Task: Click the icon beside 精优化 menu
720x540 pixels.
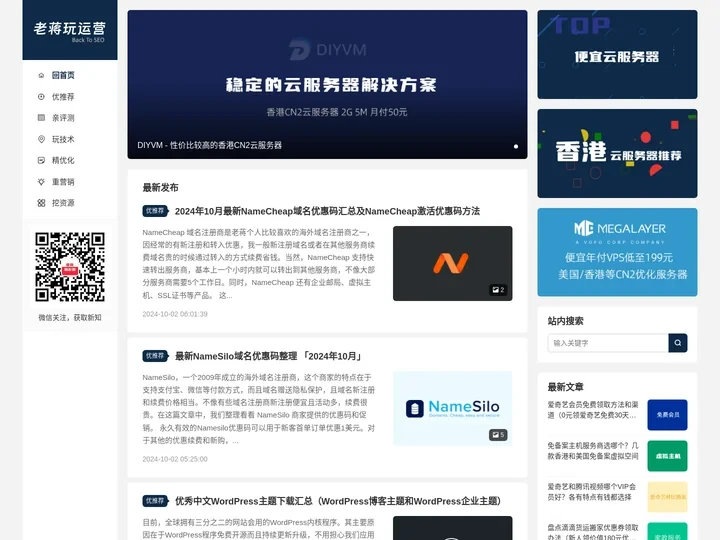Action: click(x=41, y=160)
